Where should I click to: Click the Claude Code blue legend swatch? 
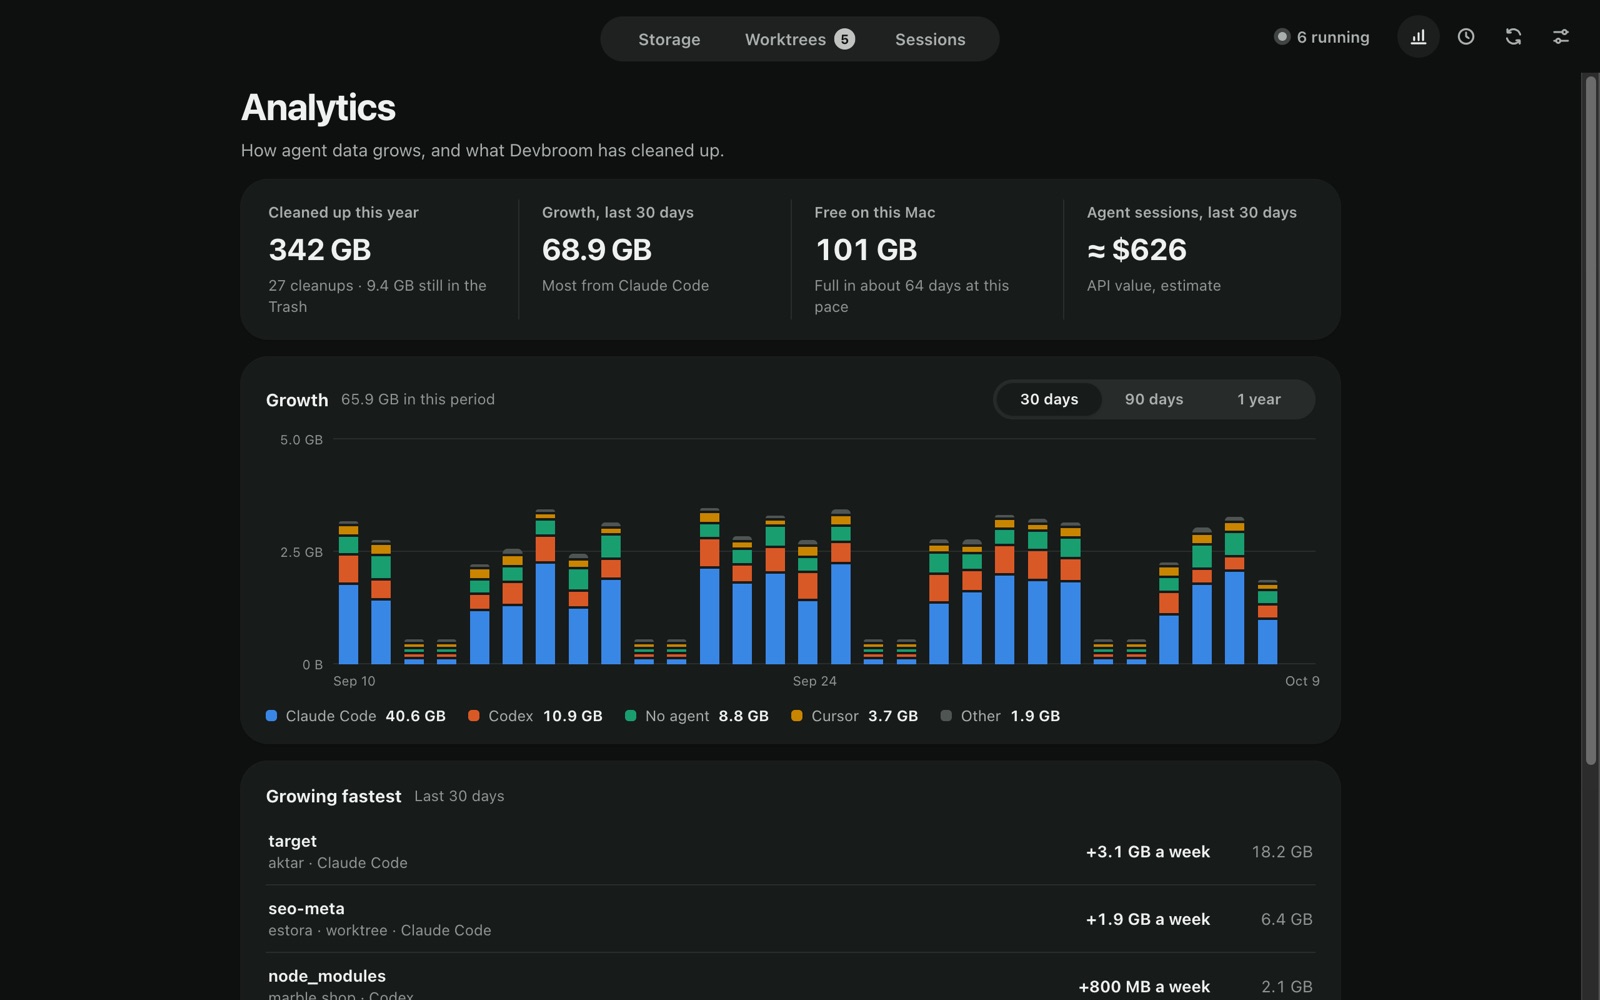point(271,716)
